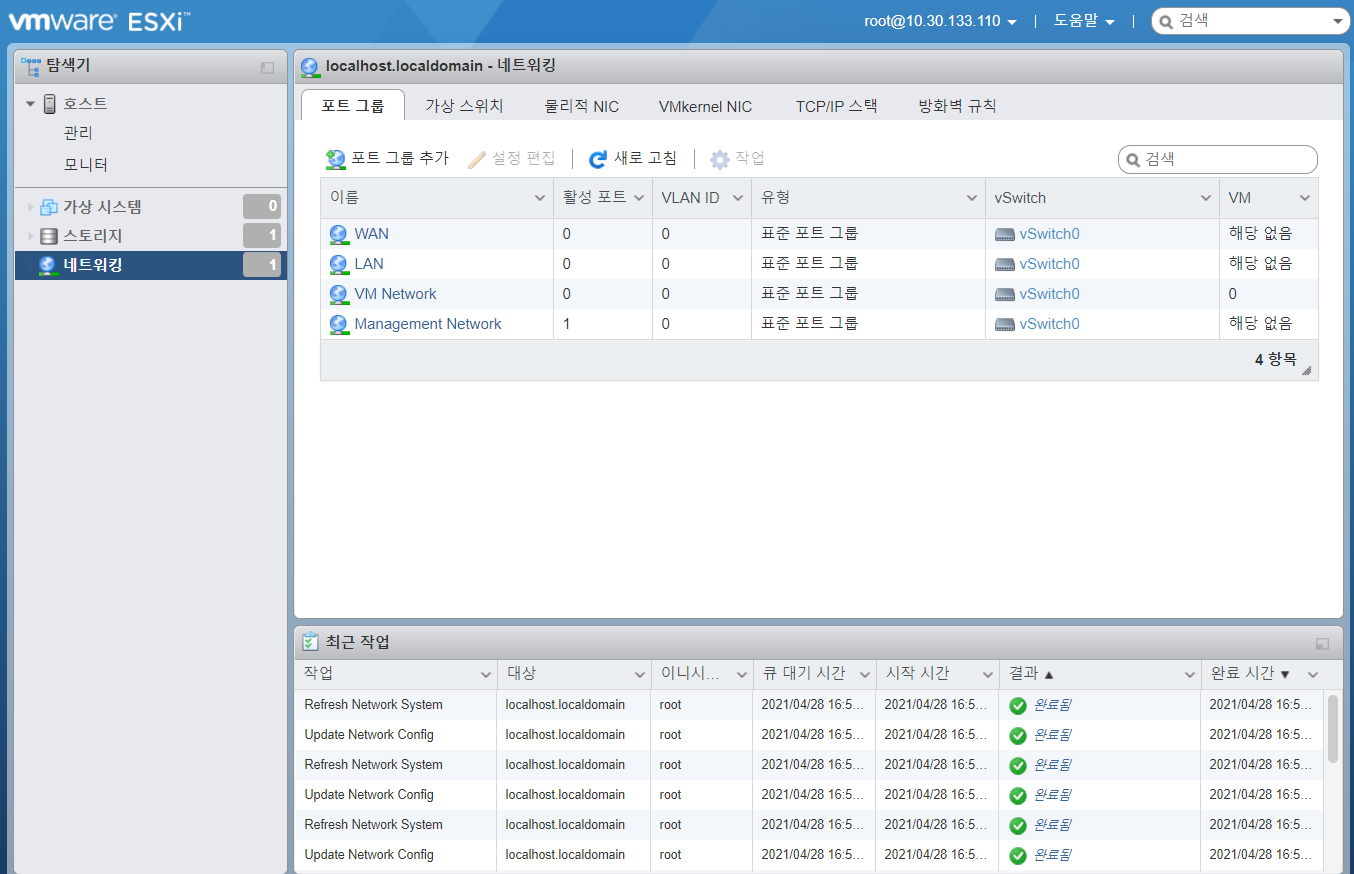
Task: Open the VM column dropdown arrow
Action: 1305,199
